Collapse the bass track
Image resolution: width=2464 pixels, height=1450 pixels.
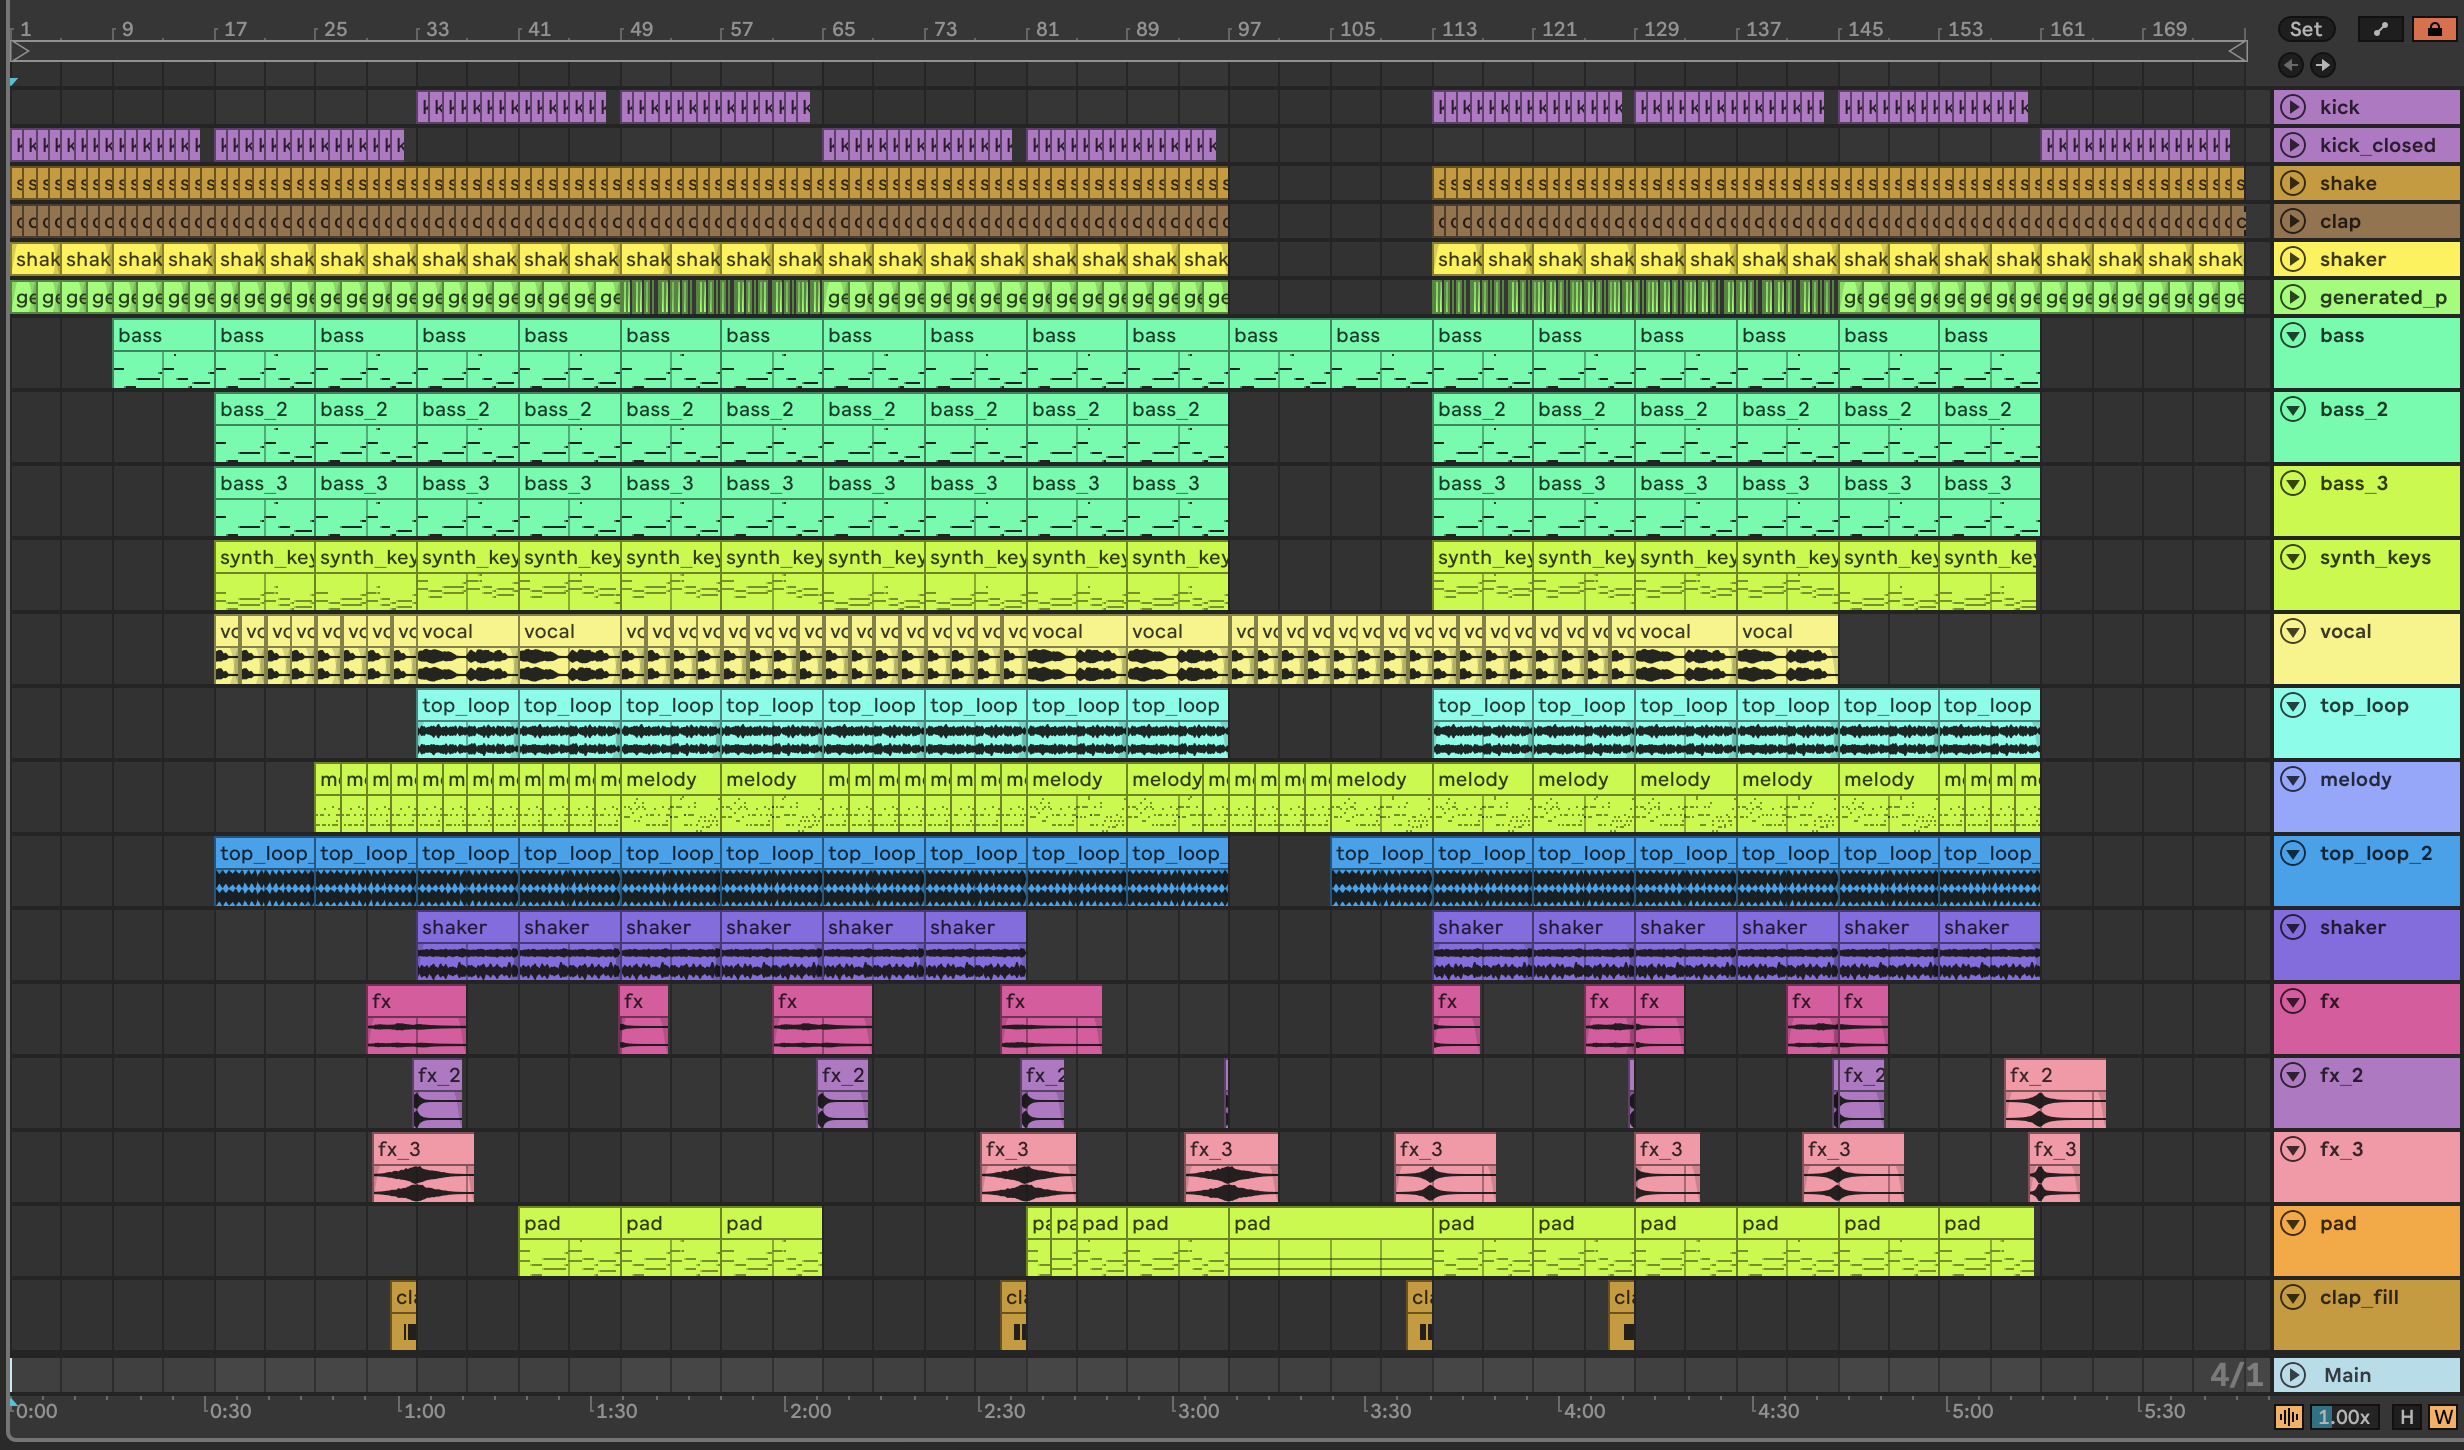point(2293,335)
